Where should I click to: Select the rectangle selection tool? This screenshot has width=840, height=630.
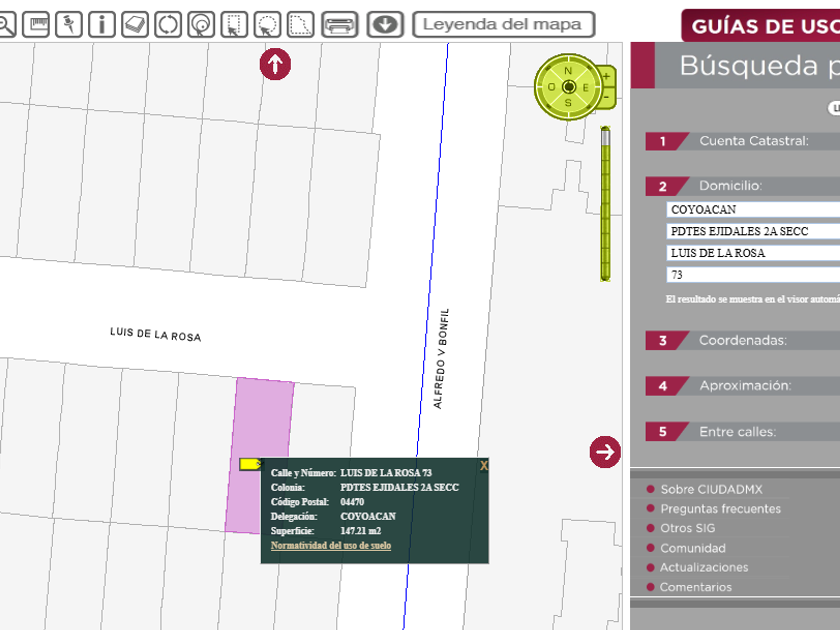point(234,24)
